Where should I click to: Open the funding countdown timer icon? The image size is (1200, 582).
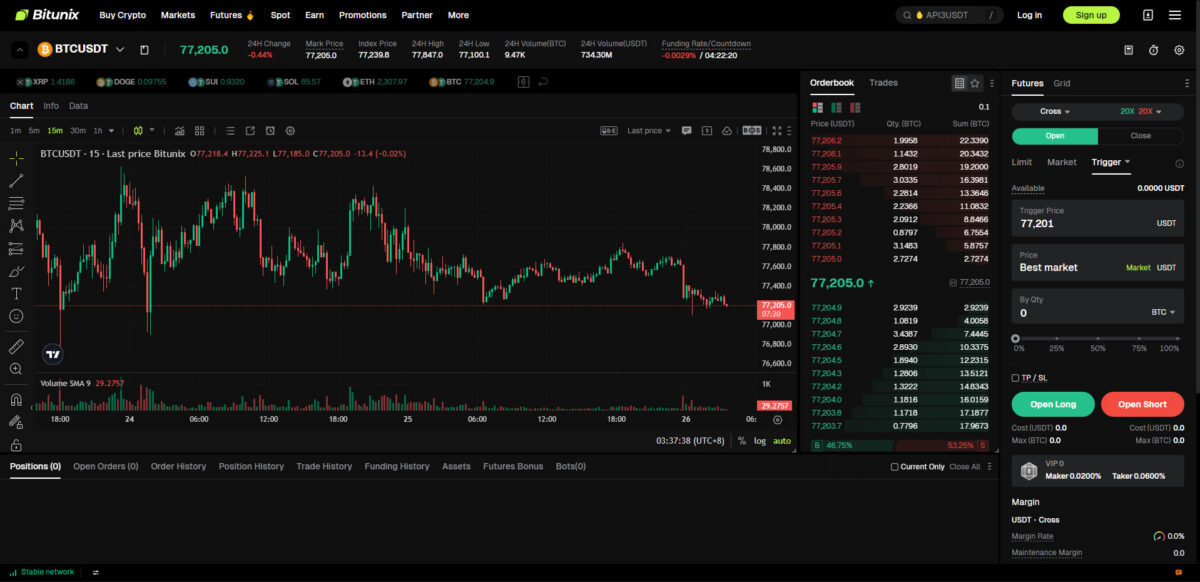(x=1153, y=50)
